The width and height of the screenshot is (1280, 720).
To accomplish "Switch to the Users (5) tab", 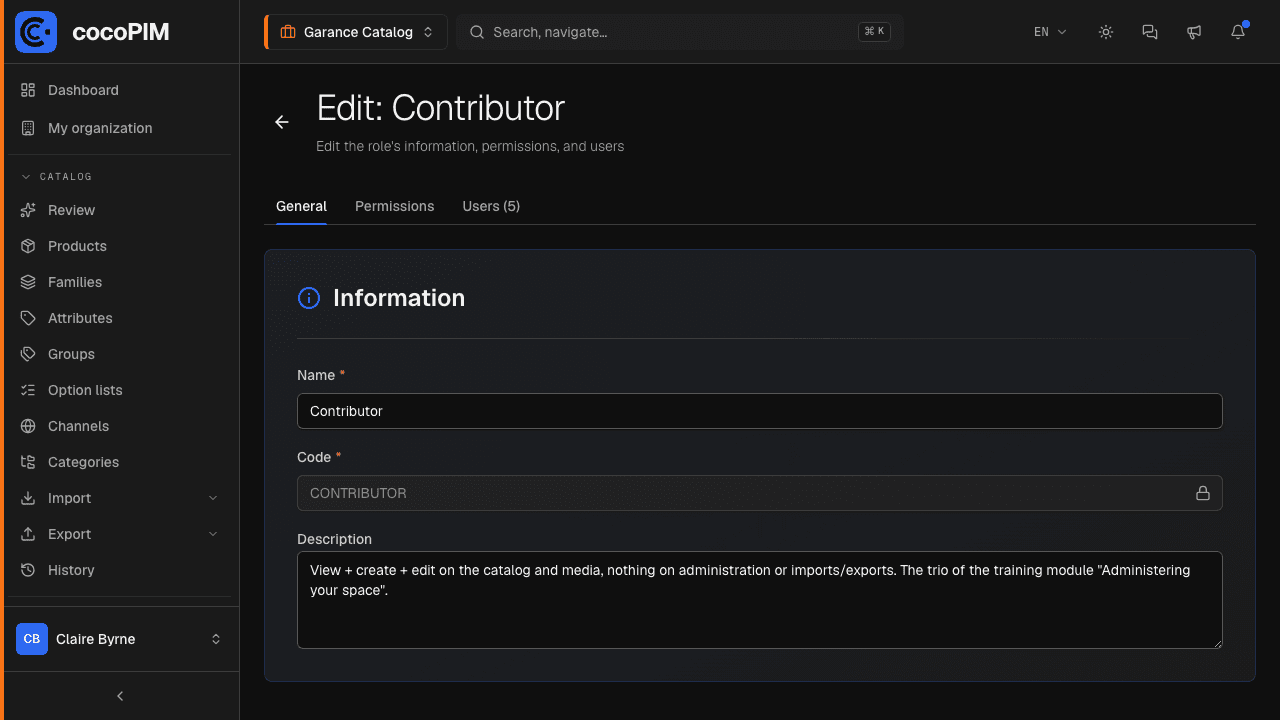I will coord(491,206).
